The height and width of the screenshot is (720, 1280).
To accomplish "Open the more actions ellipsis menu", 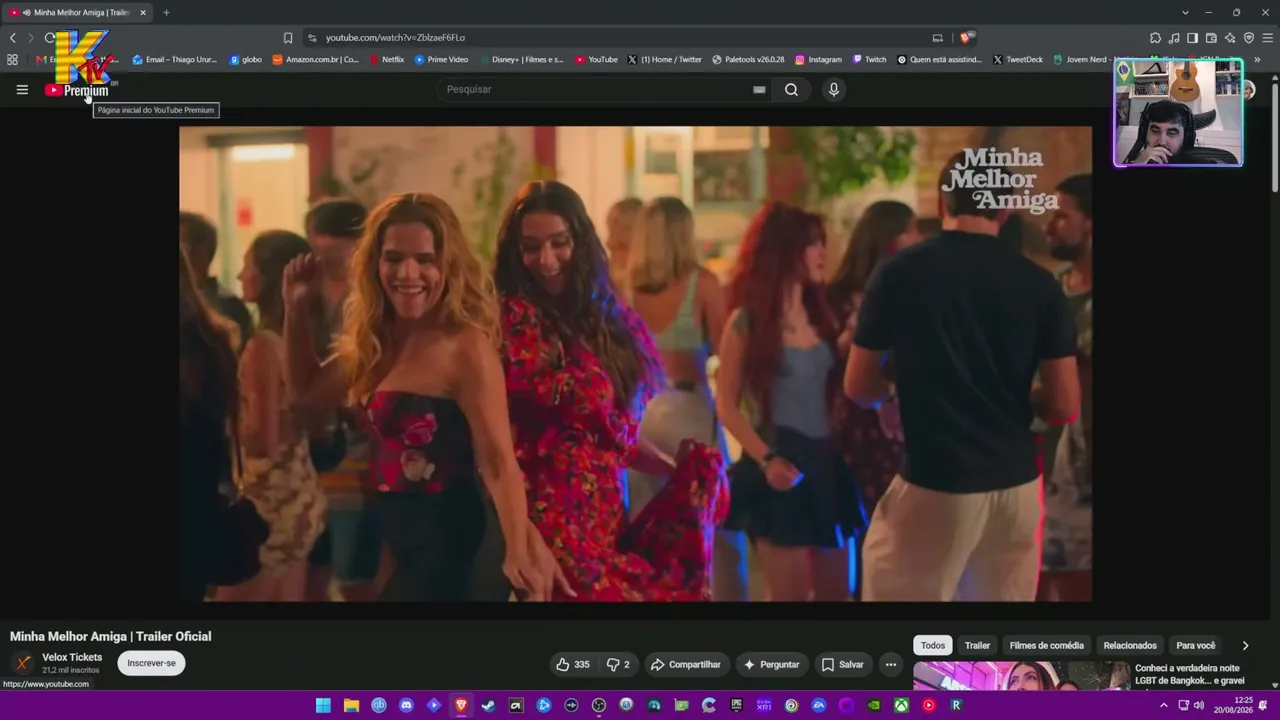I will pos(890,664).
